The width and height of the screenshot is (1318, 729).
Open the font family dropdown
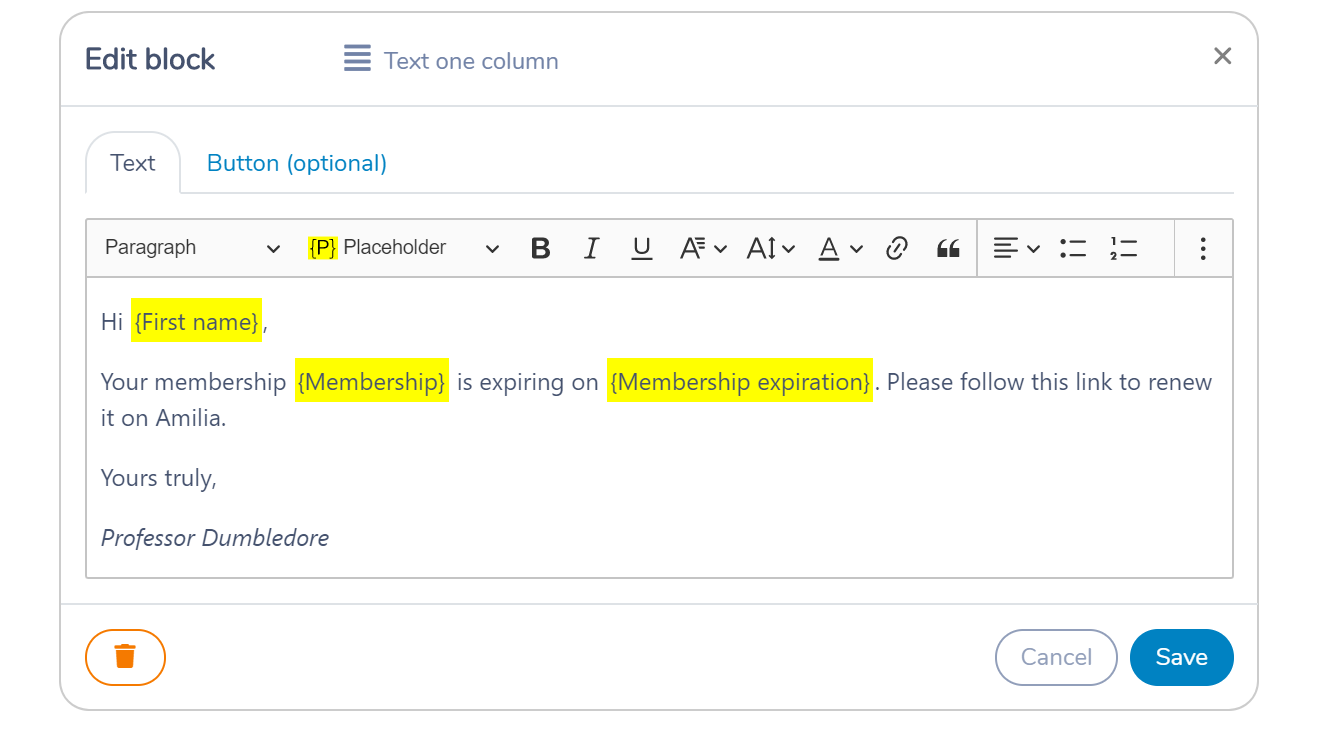coord(703,248)
